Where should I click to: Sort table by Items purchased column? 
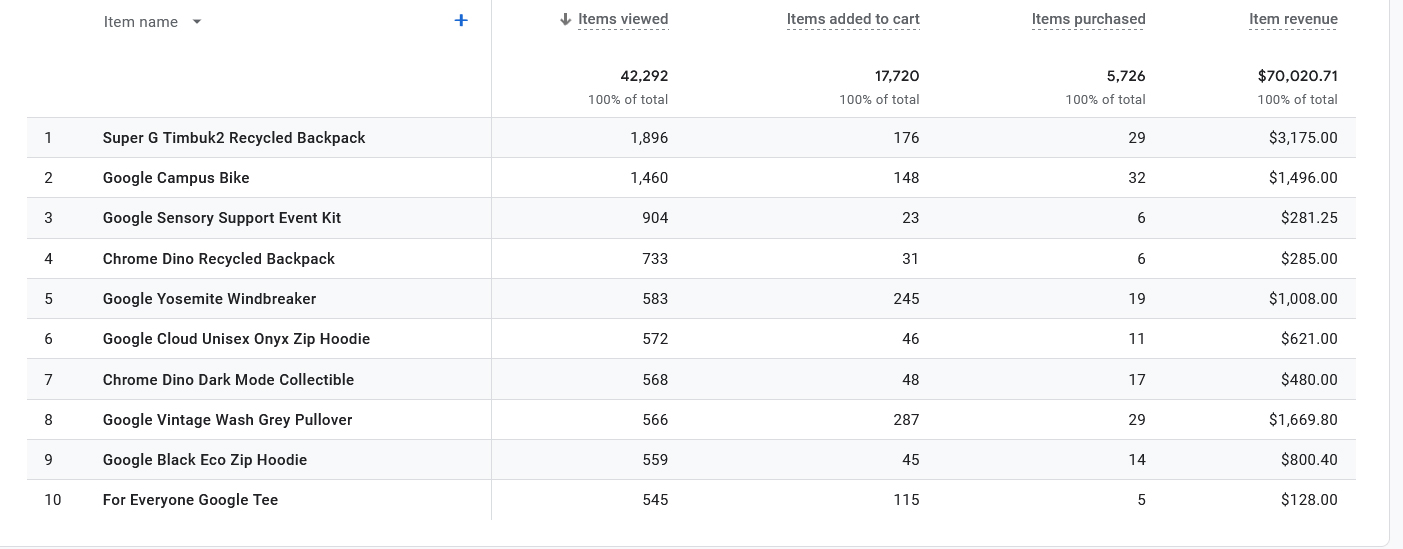coord(1088,19)
